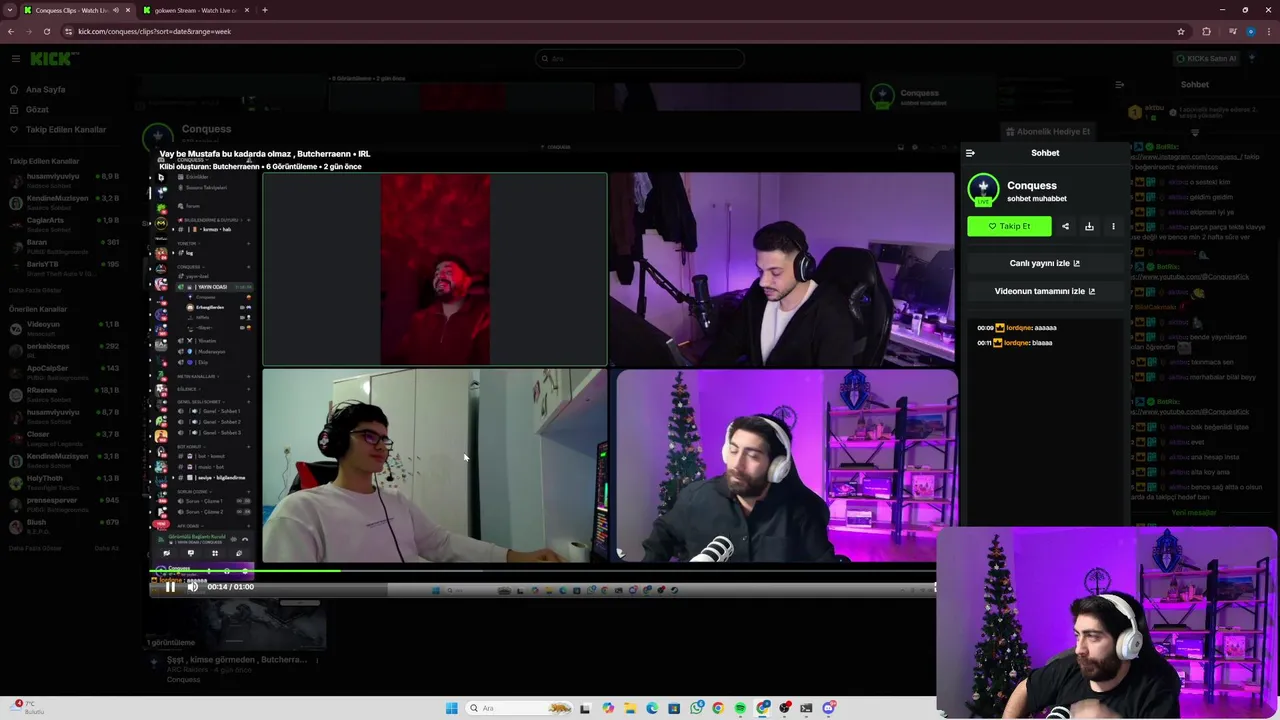This screenshot has height=720, width=1280.
Task: Open RRaenee recommended channel
Action: [64, 394]
